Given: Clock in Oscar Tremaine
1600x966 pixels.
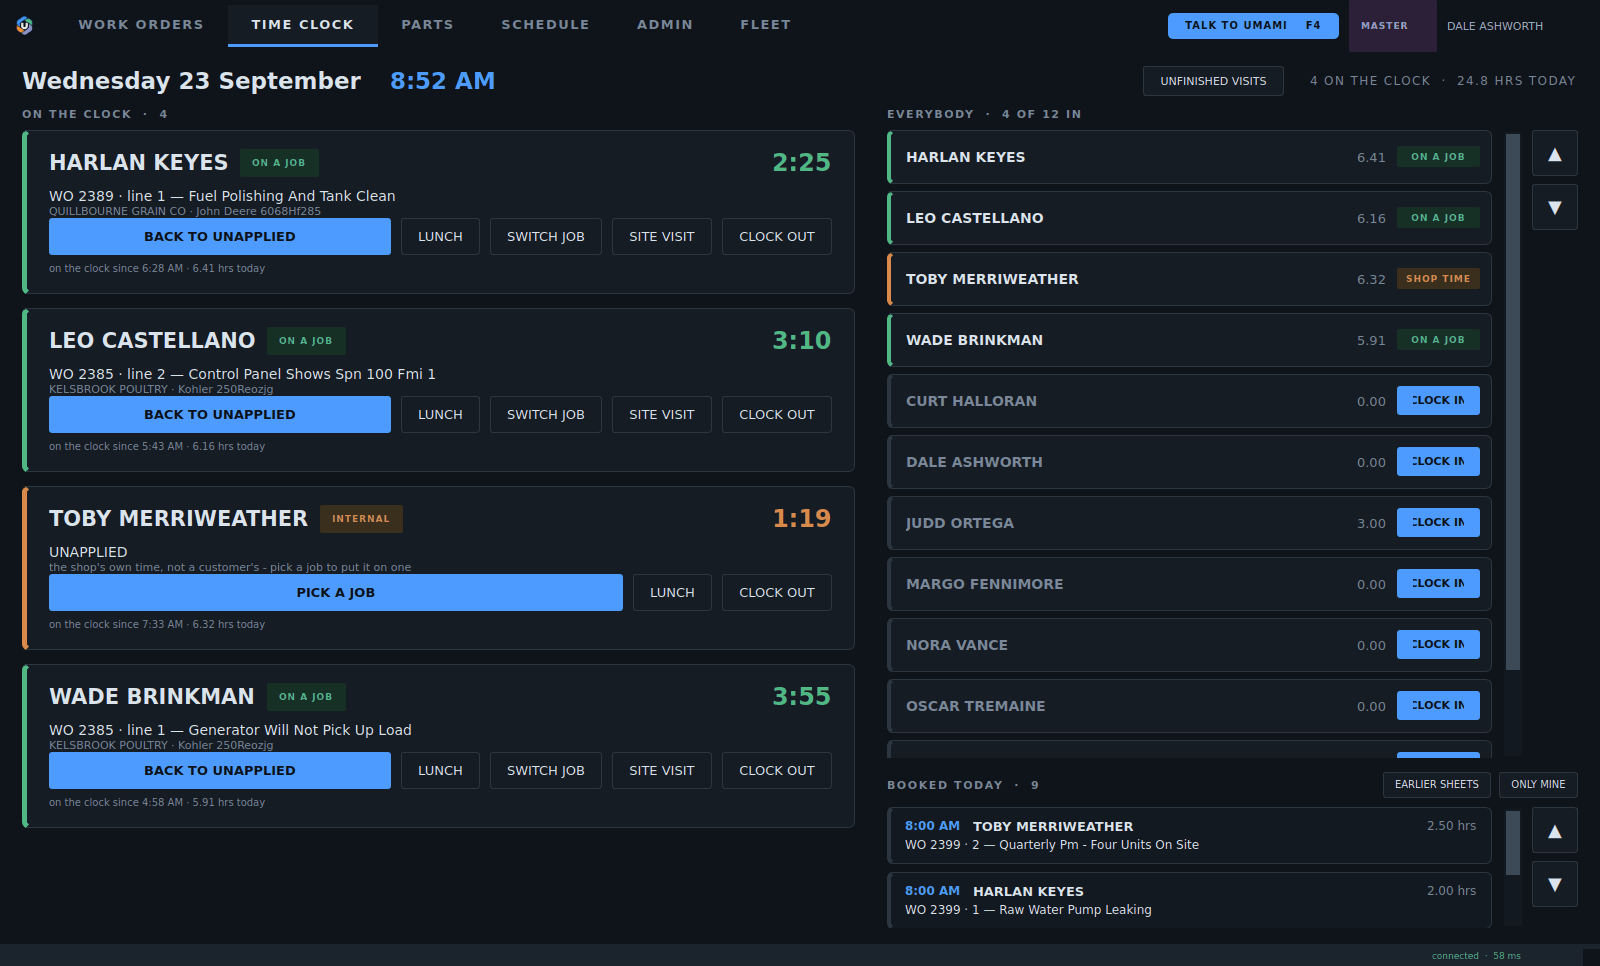Looking at the screenshot, I should (1438, 706).
